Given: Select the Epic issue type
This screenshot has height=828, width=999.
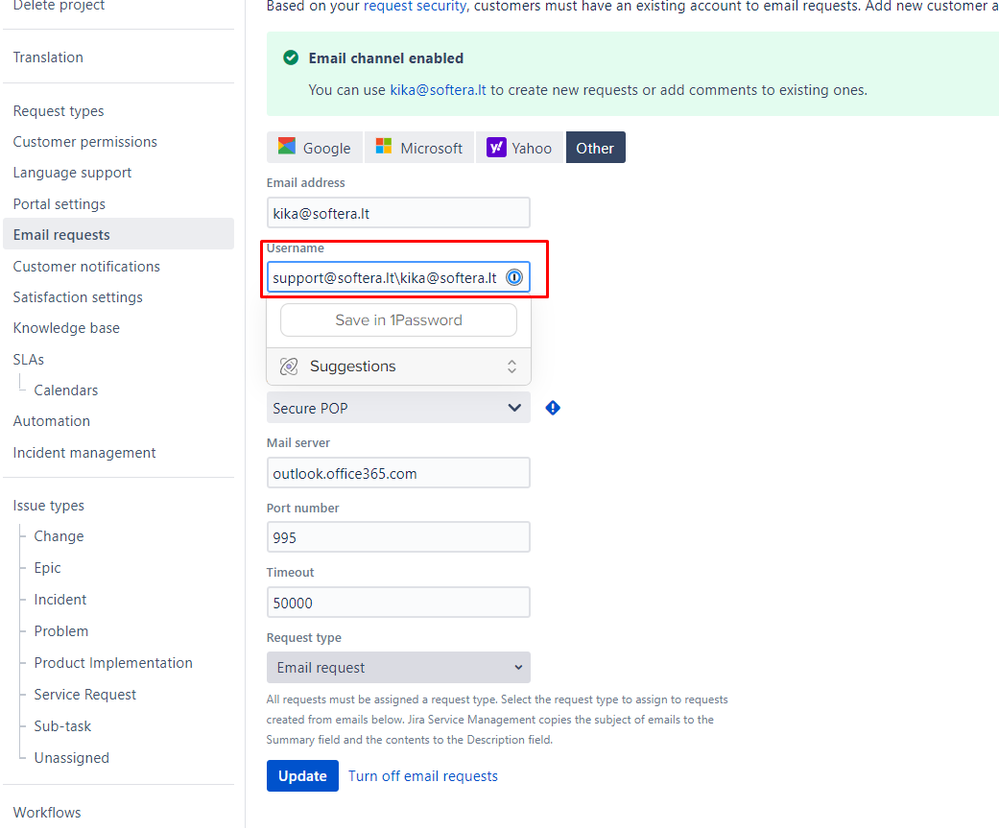Looking at the screenshot, I should (x=48, y=567).
